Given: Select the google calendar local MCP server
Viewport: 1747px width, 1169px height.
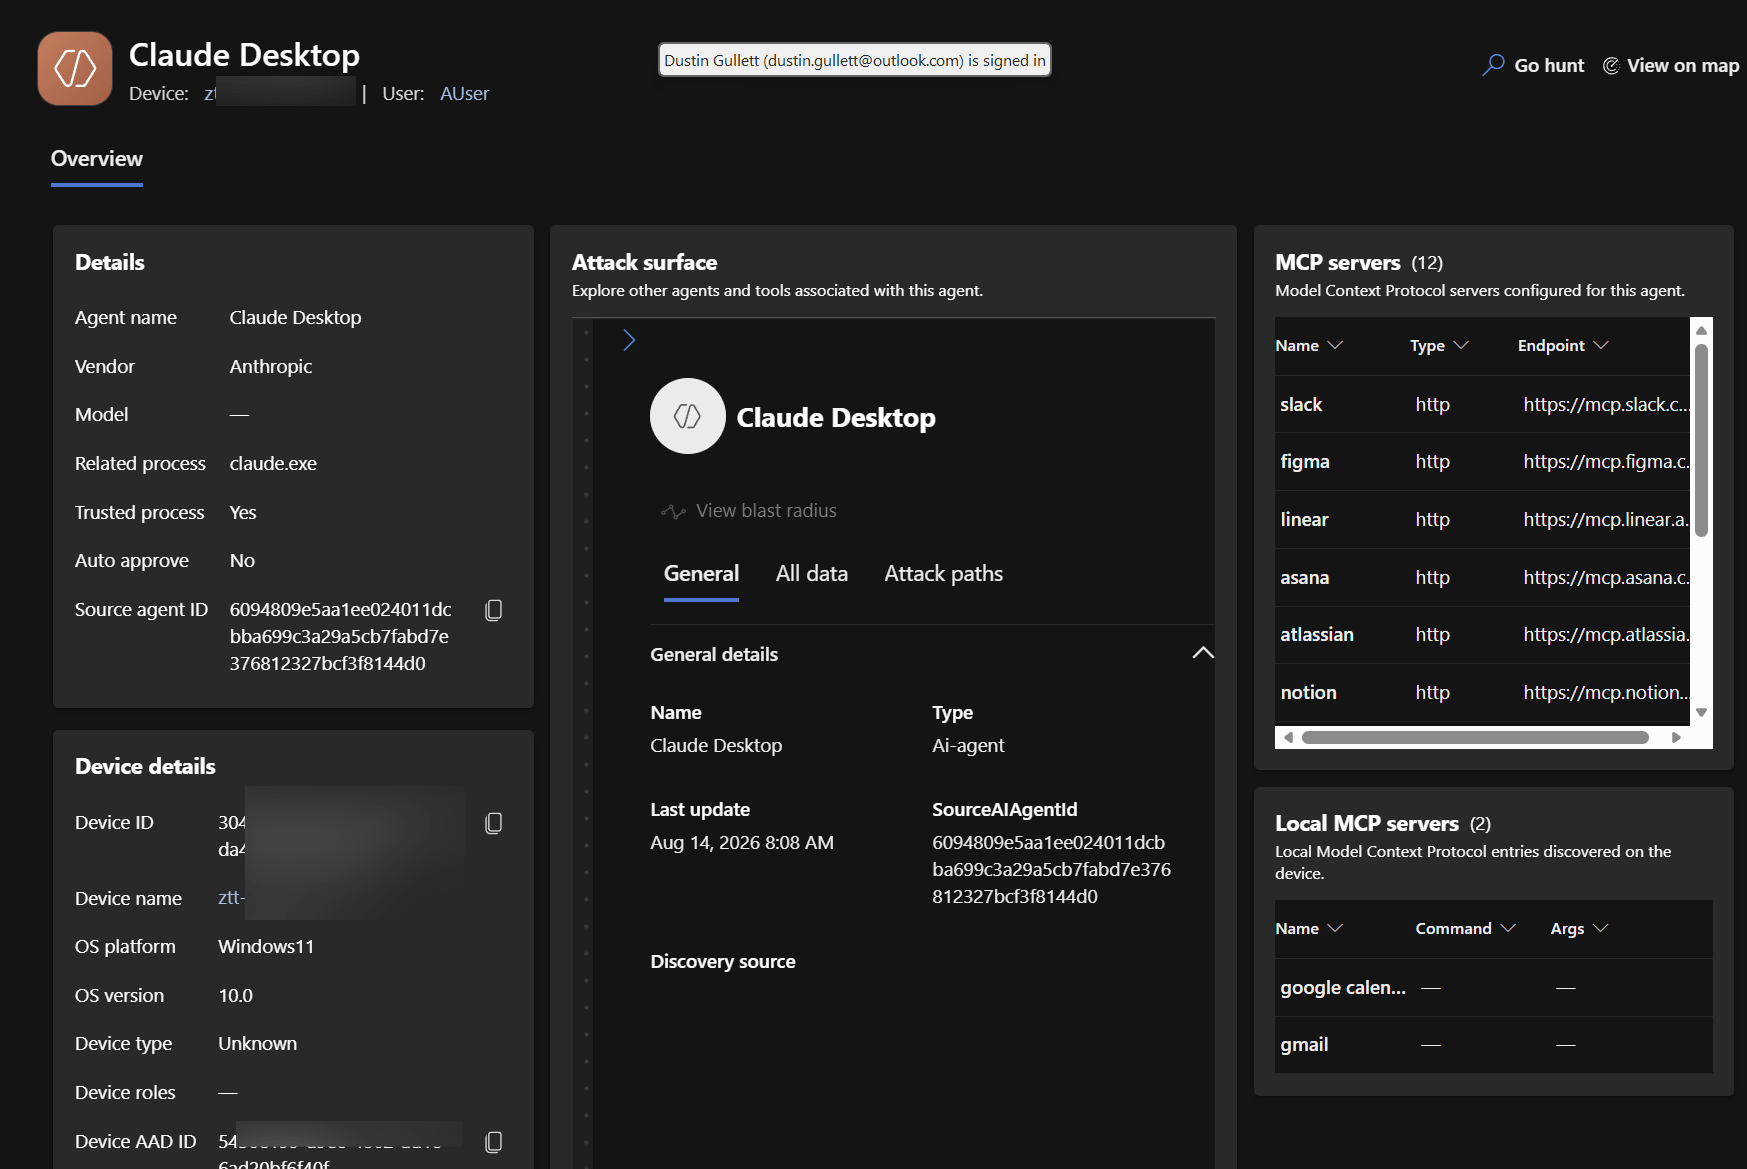Looking at the screenshot, I should [1493, 988].
